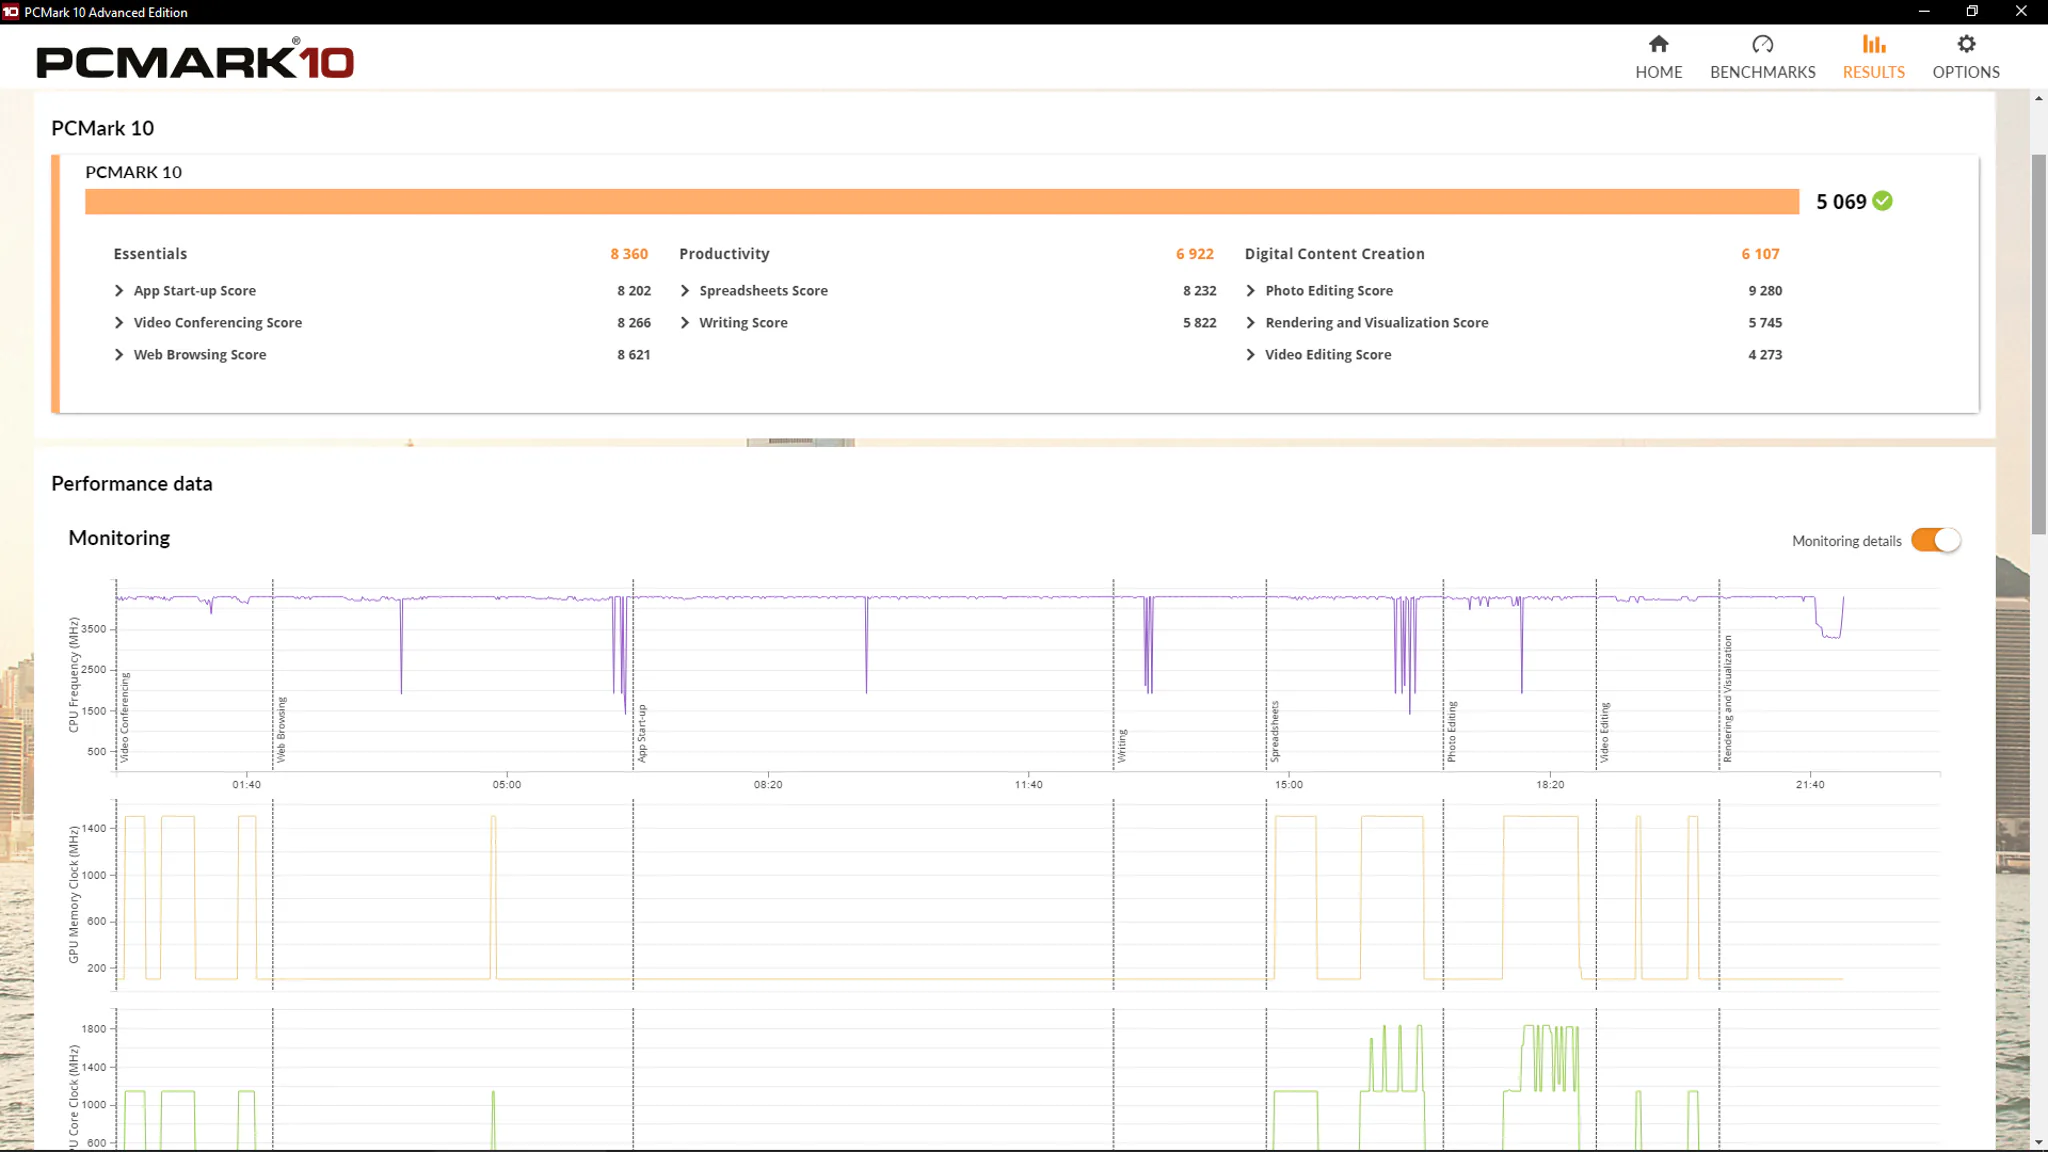Click the Web Browsing marker in CPU chart
Screen dimensions: 2048x1152
(281, 730)
